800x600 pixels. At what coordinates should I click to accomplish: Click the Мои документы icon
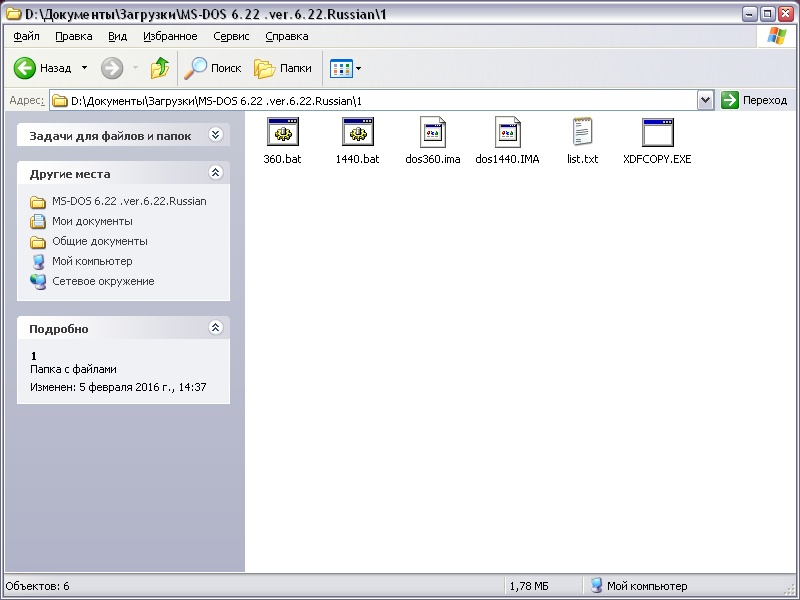38,221
